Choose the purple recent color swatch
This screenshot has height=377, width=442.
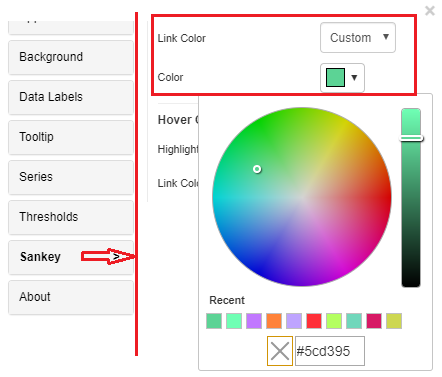click(254, 321)
